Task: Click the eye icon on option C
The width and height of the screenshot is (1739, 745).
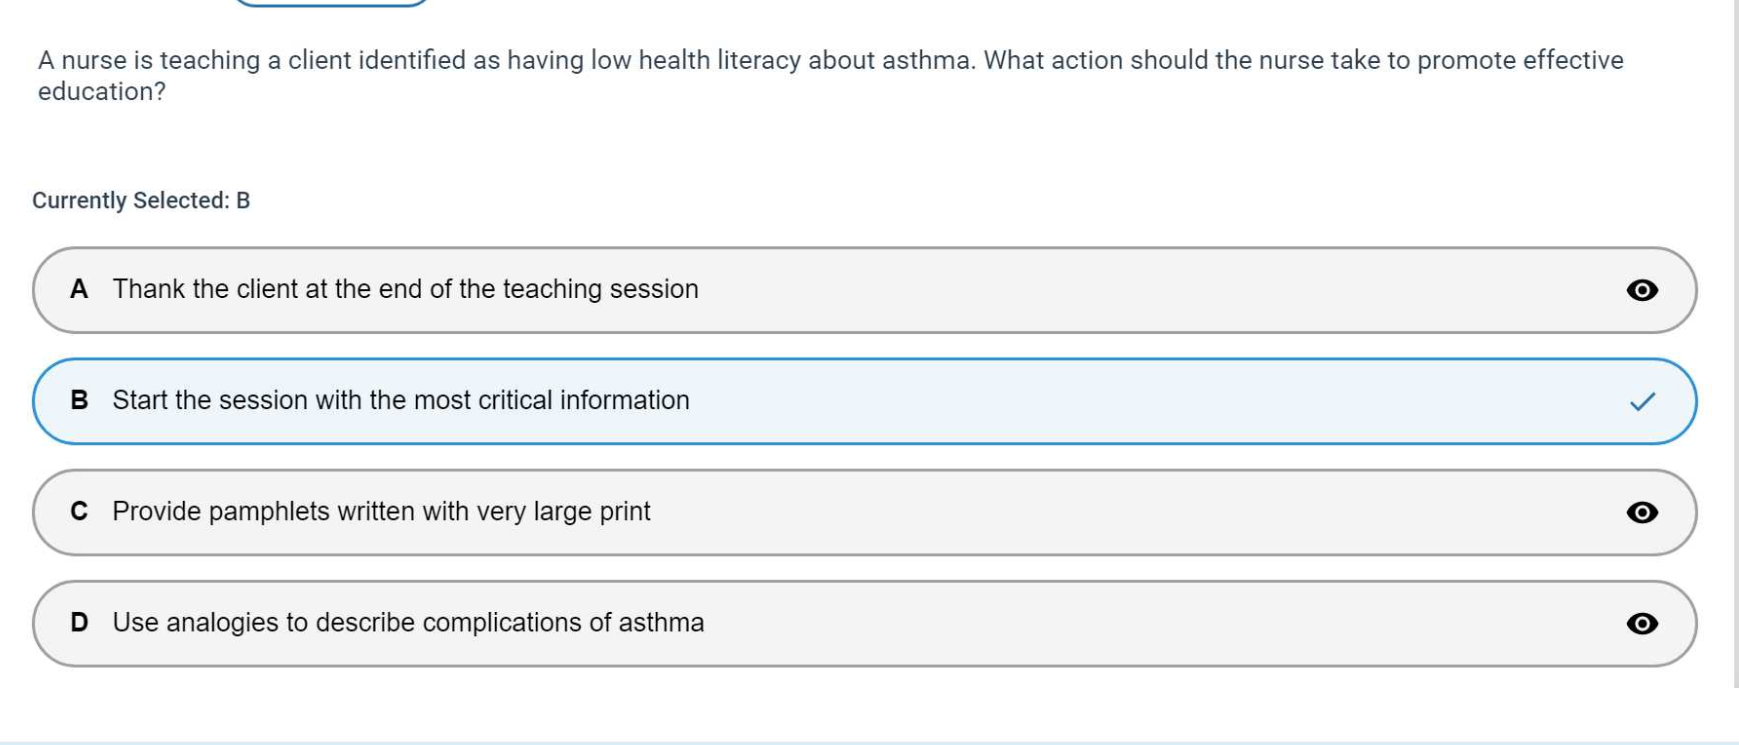Action: tap(1642, 512)
